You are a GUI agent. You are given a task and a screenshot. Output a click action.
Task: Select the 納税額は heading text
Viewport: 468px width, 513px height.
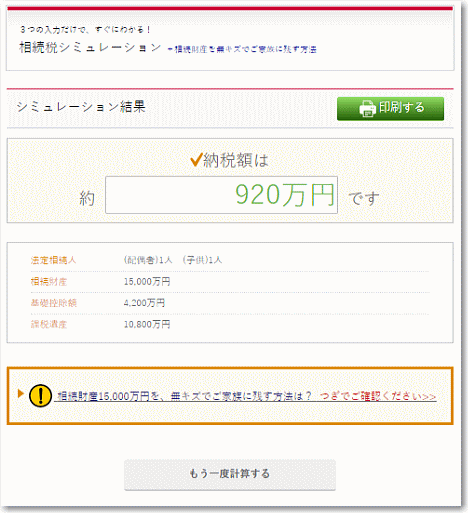pyautogui.click(x=236, y=160)
